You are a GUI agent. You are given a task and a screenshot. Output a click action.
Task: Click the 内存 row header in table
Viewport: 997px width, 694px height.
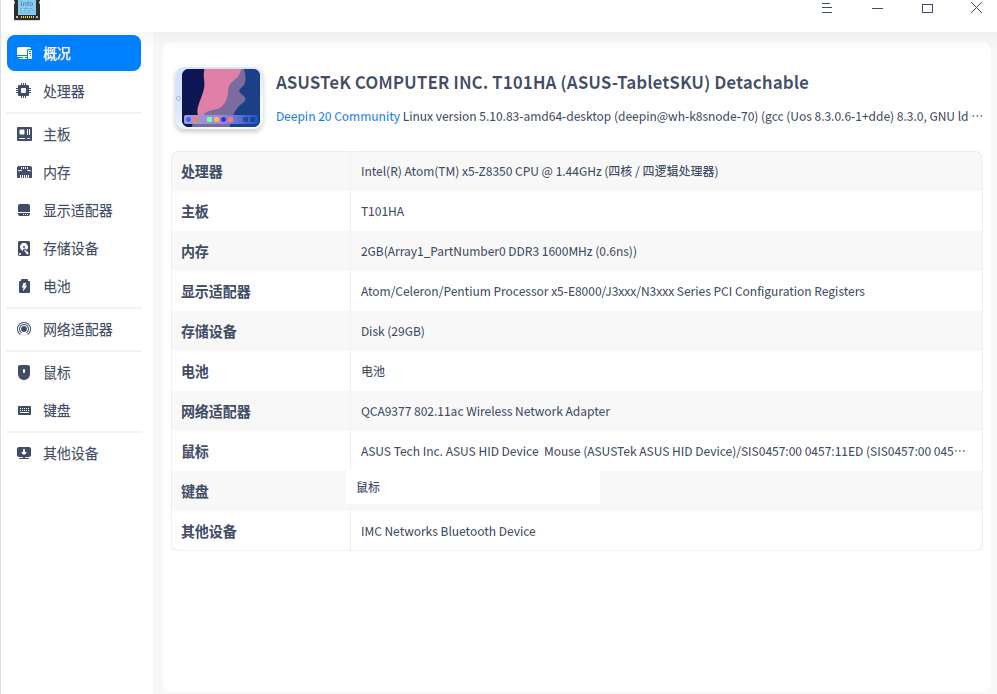click(x=195, y=252)
